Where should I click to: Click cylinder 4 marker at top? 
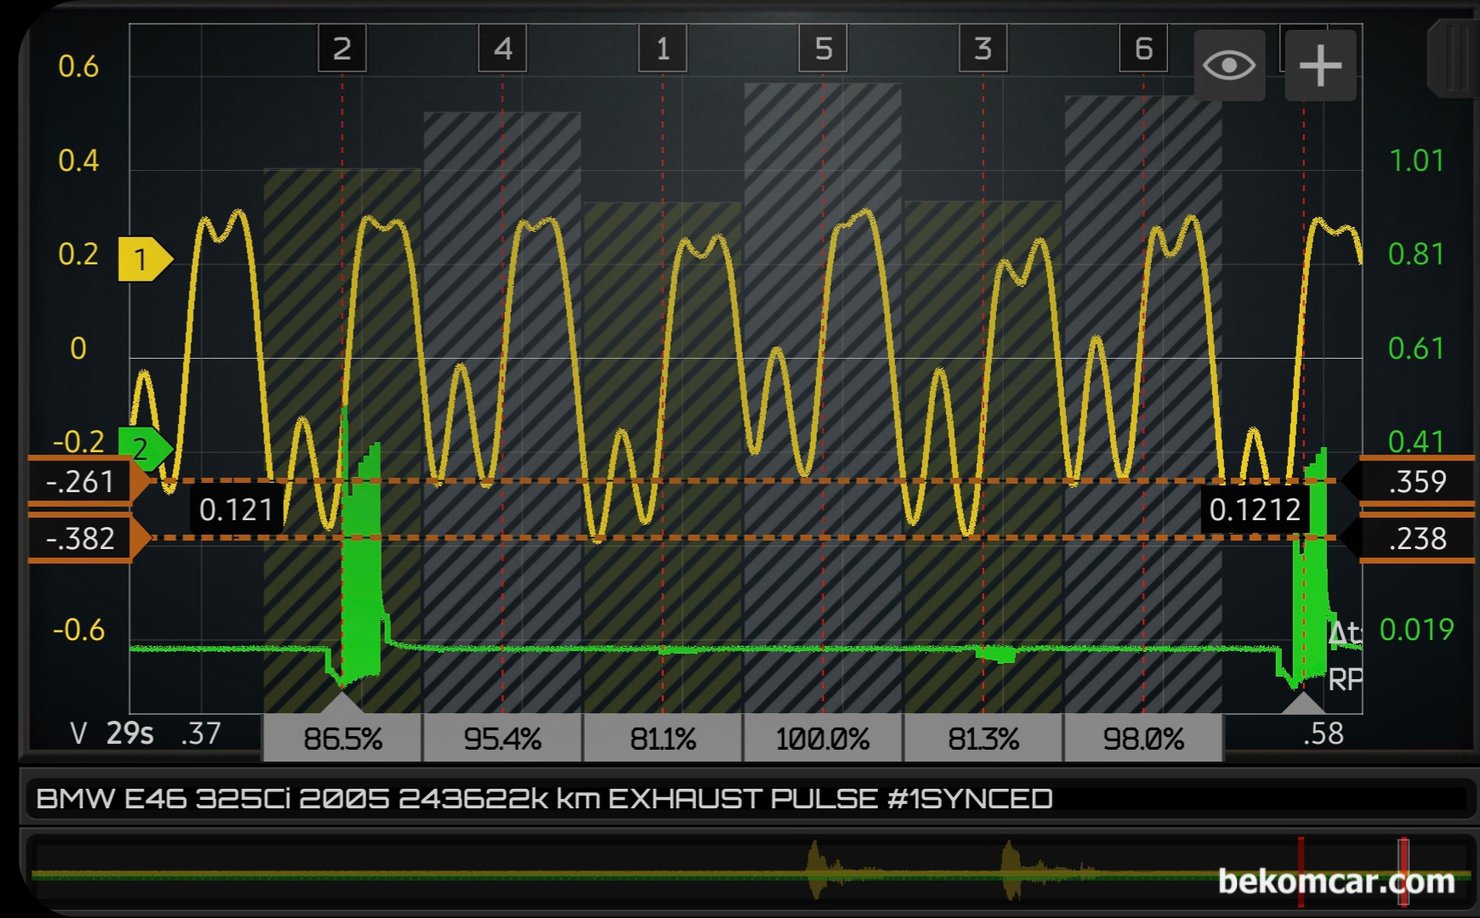(x=502, y=49)
